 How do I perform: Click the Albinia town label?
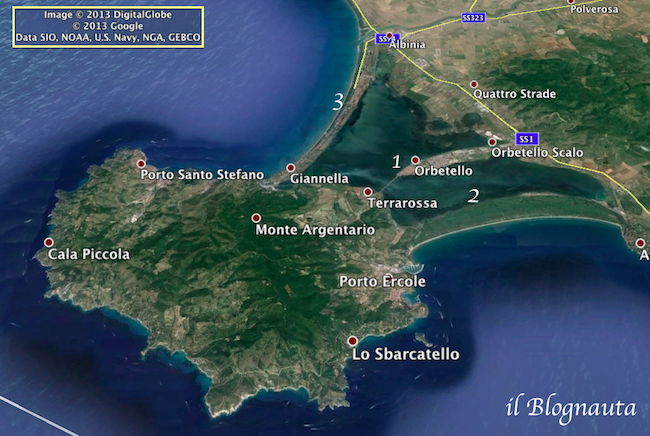(407, 45)
